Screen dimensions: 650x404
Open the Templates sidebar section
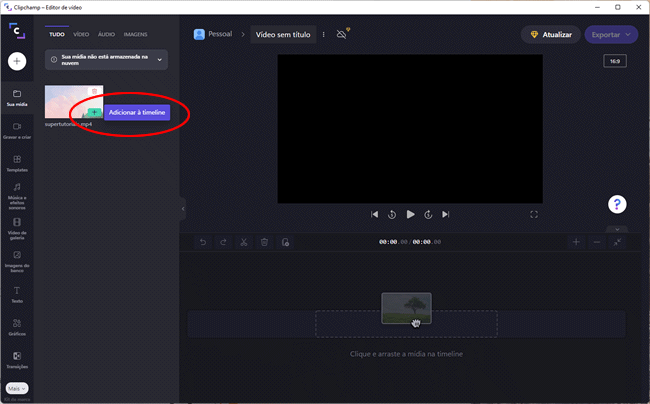17,163
